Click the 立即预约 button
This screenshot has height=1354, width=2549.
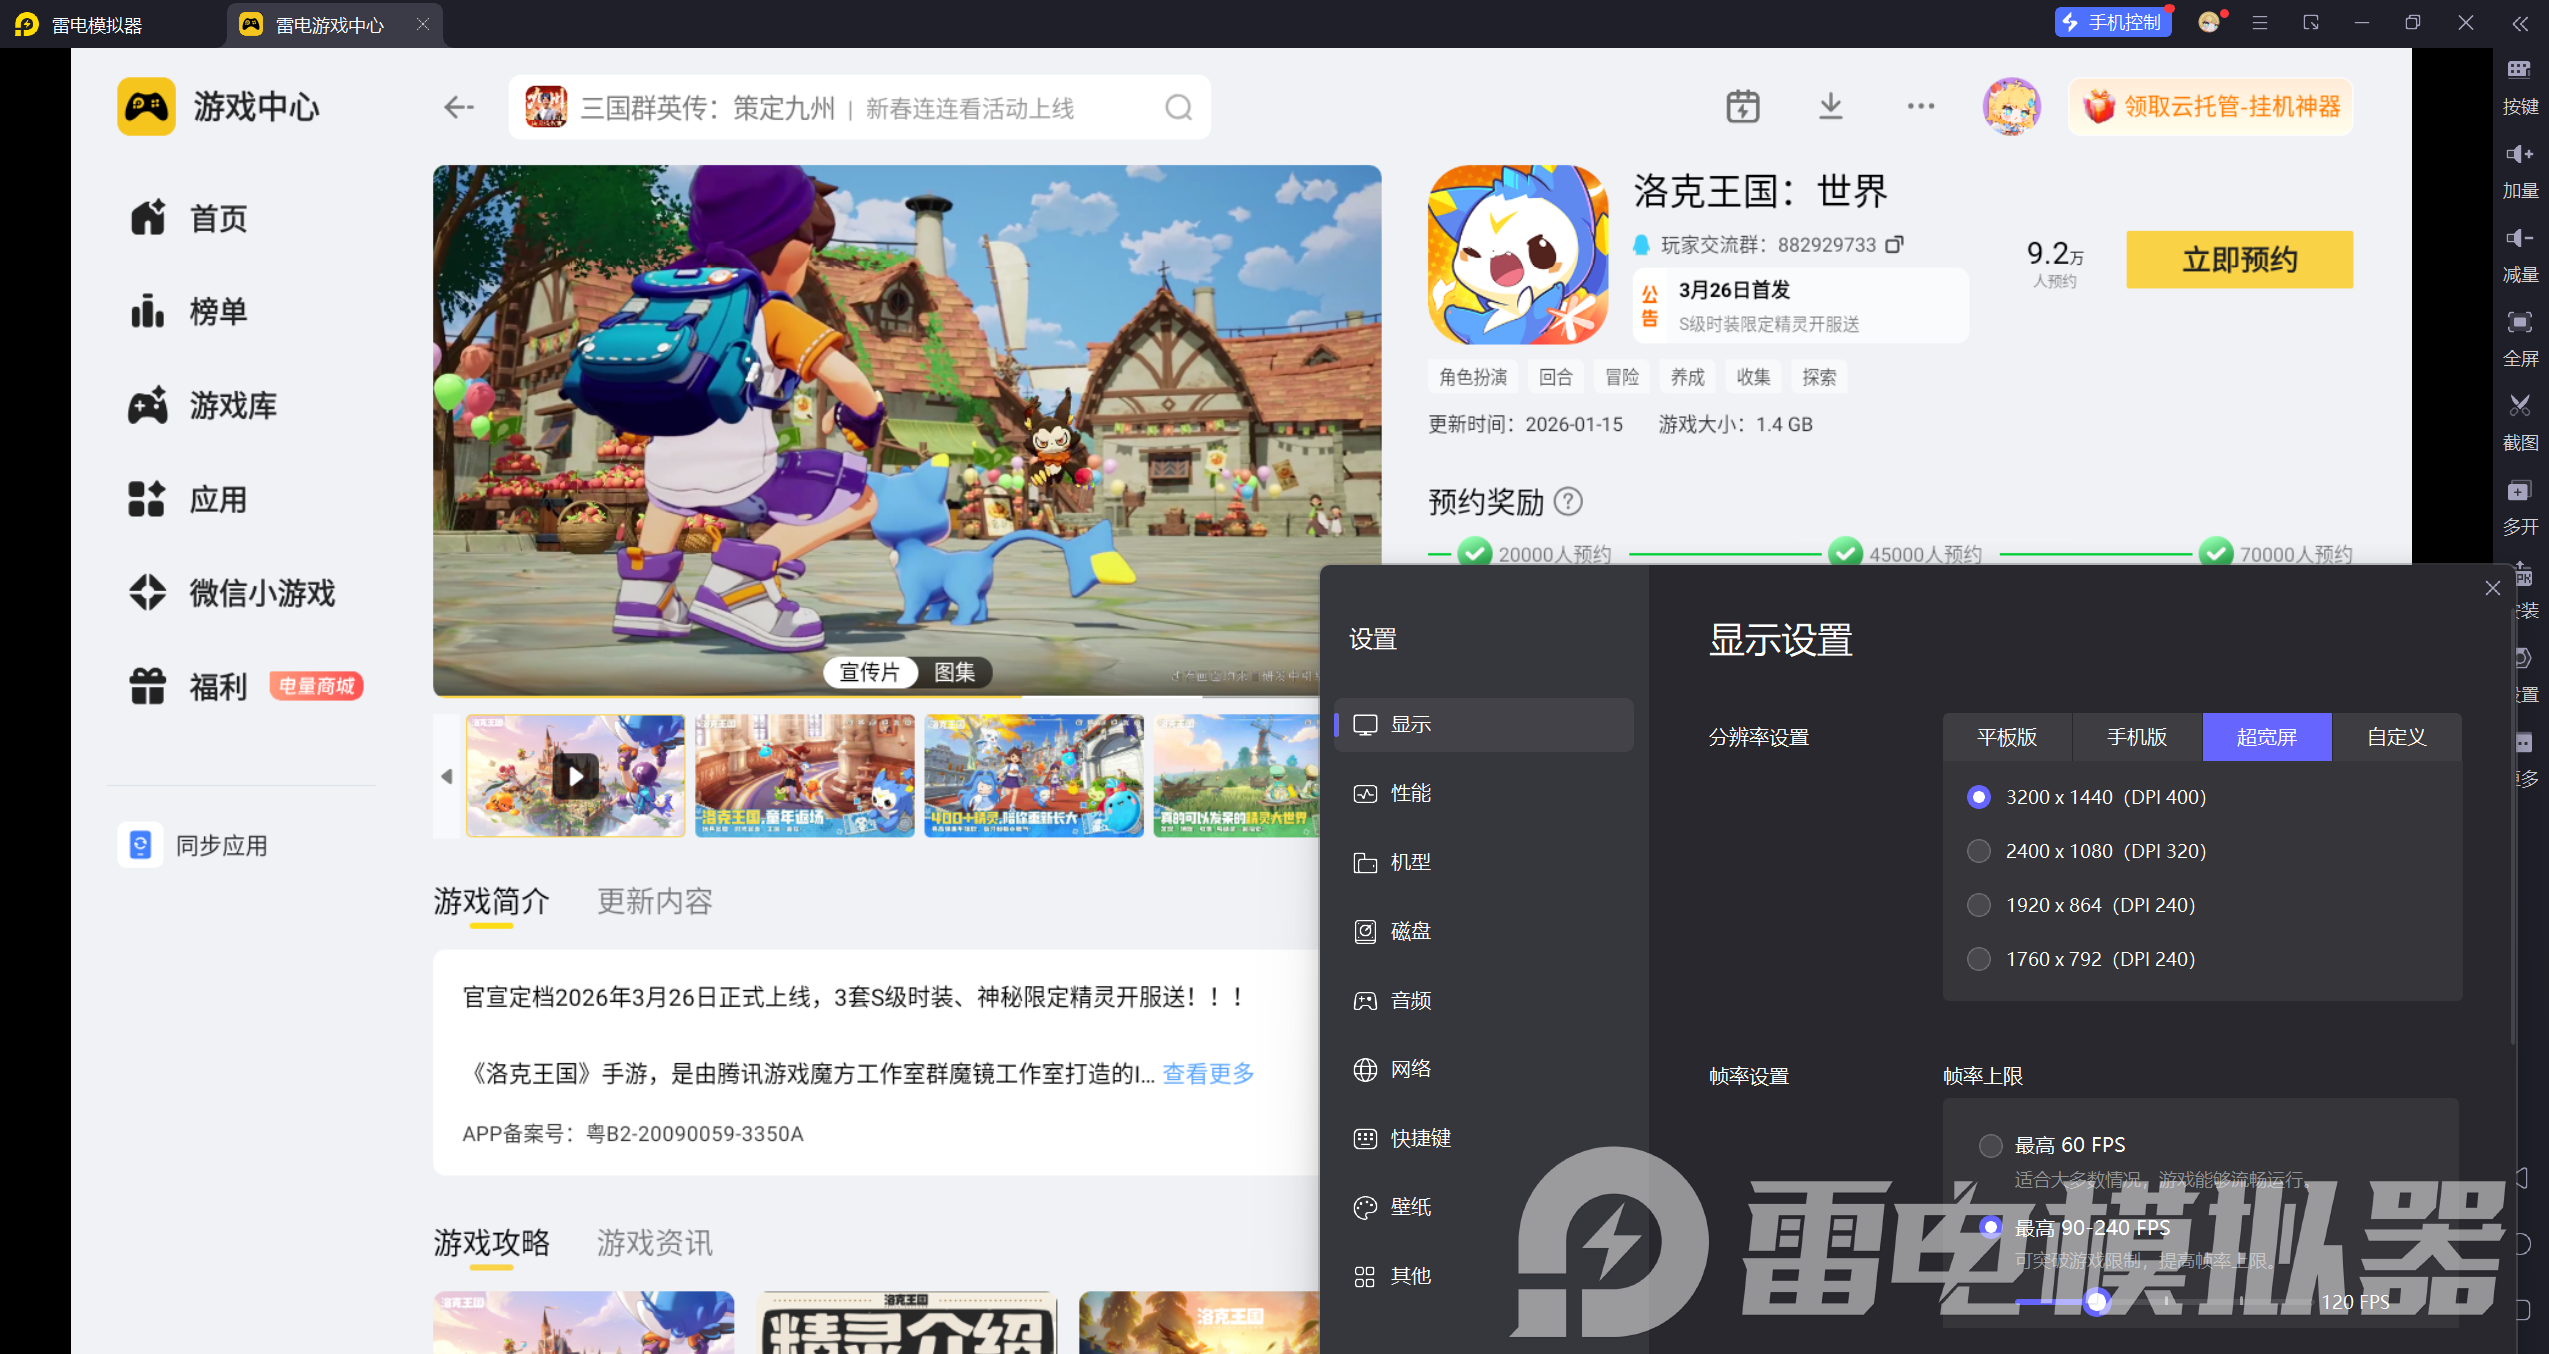pyautogui.click(x=2238, y=260)
